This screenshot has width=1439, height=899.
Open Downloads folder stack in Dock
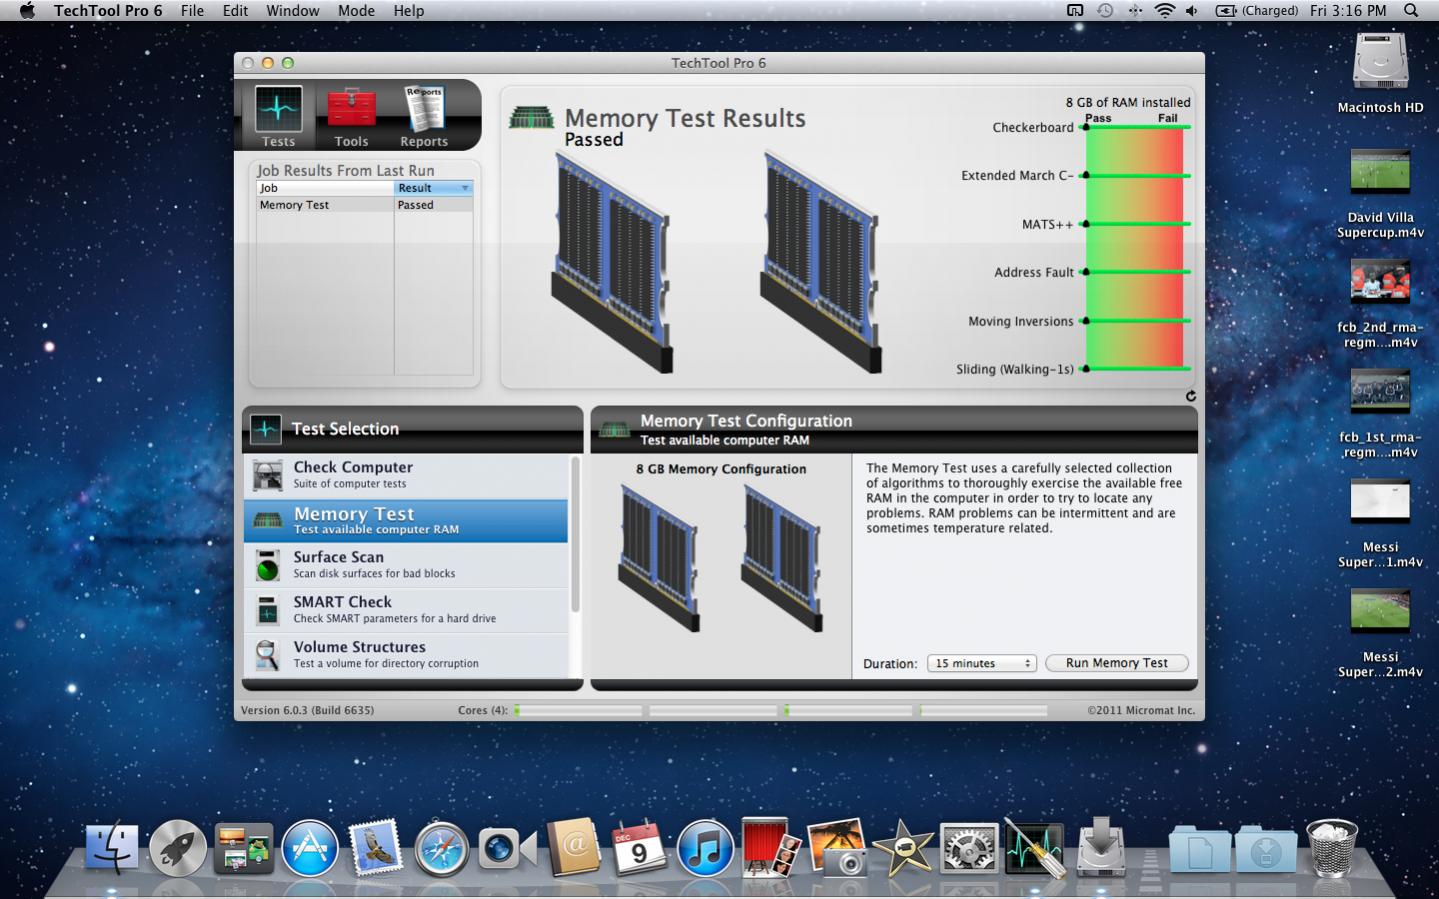(1266, 850)
